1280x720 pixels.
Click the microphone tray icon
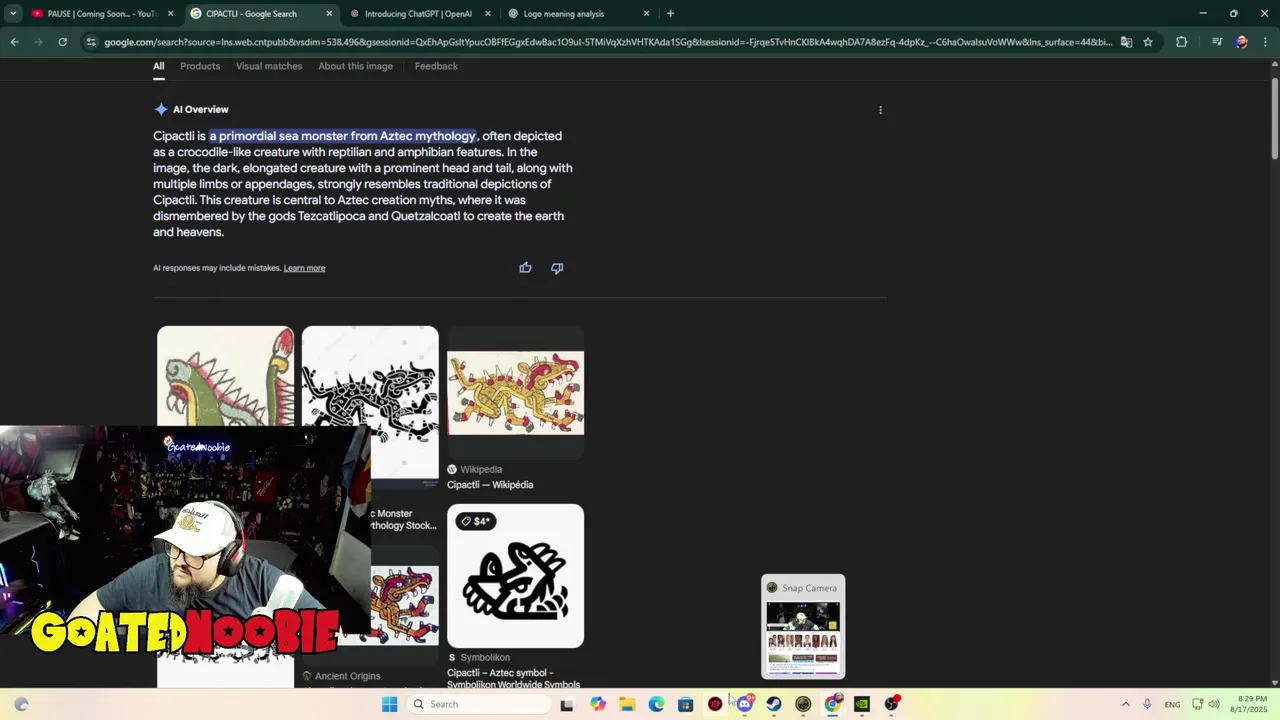coord(1147,704)
